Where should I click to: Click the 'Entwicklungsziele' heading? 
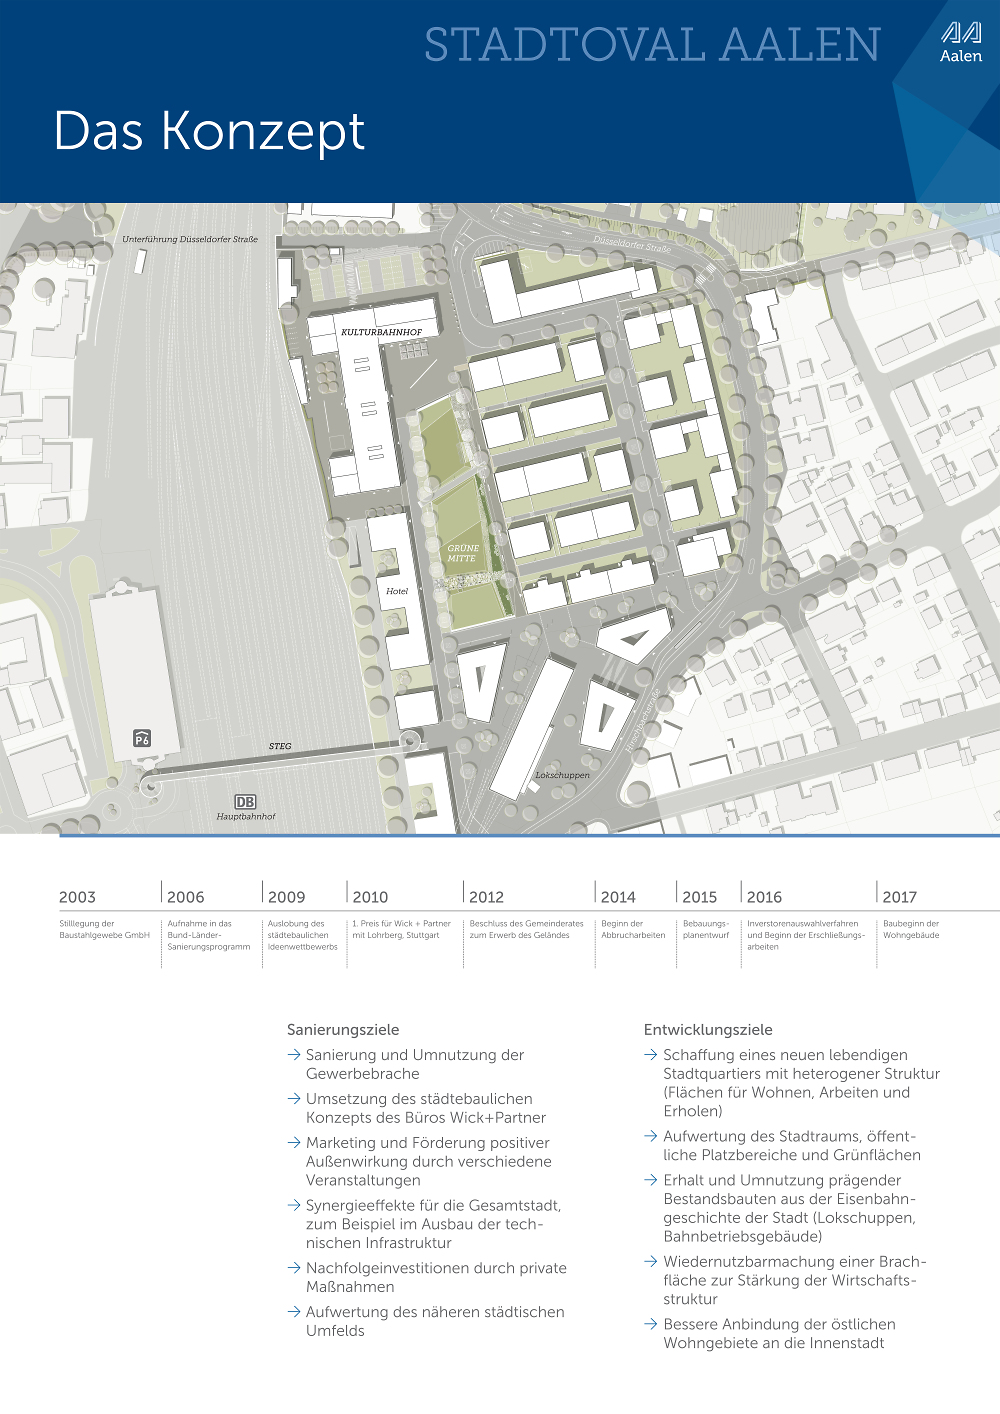point(708,1029)
